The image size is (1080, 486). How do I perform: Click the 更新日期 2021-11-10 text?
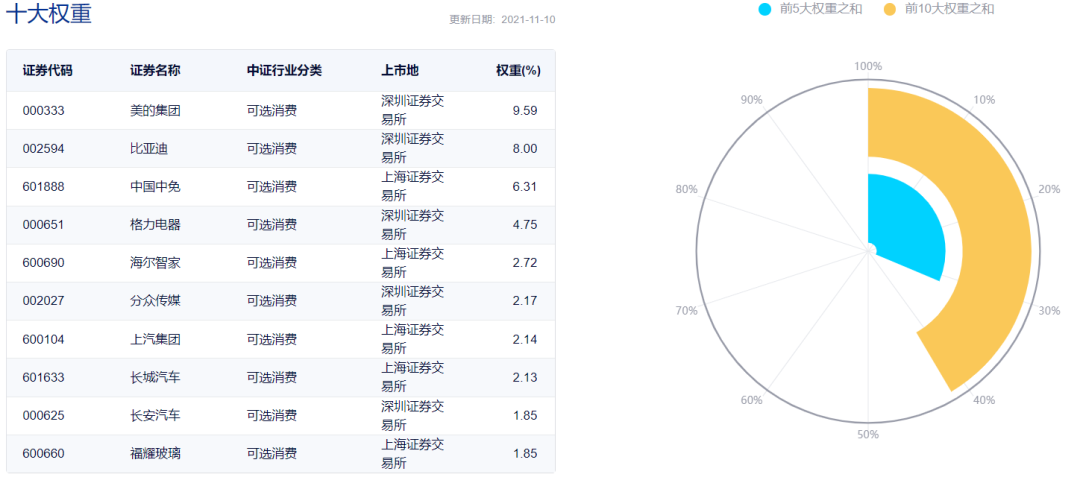point(502,19)
